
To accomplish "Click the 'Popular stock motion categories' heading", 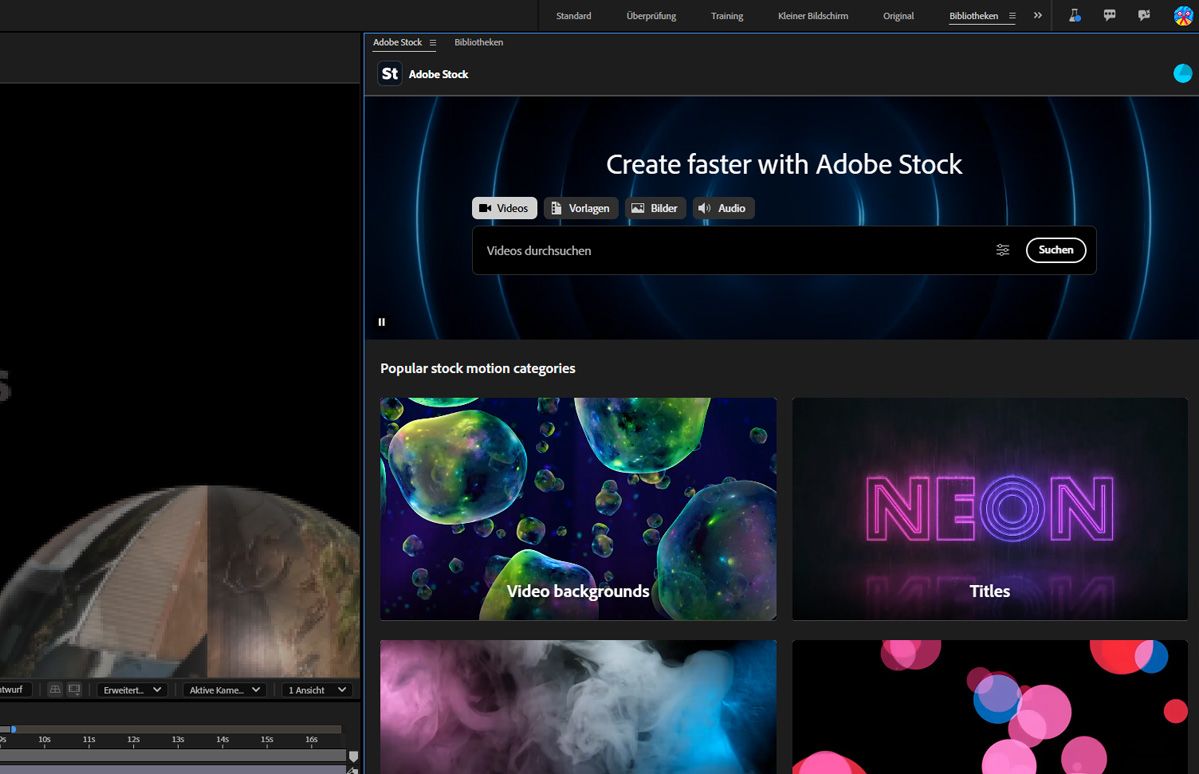I will (478, 369).
